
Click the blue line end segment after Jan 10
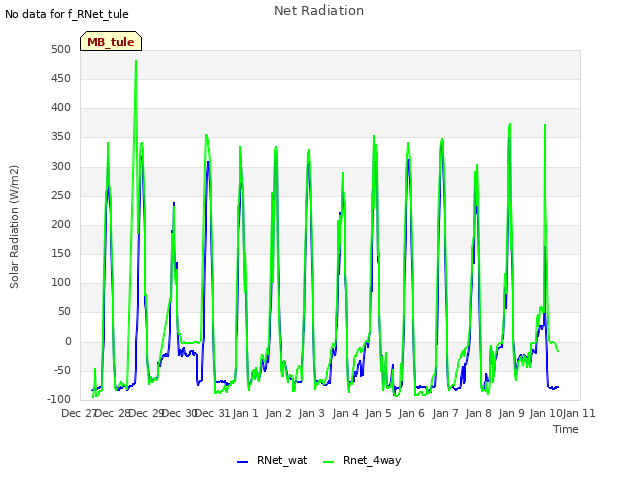[x=553, y=387]
